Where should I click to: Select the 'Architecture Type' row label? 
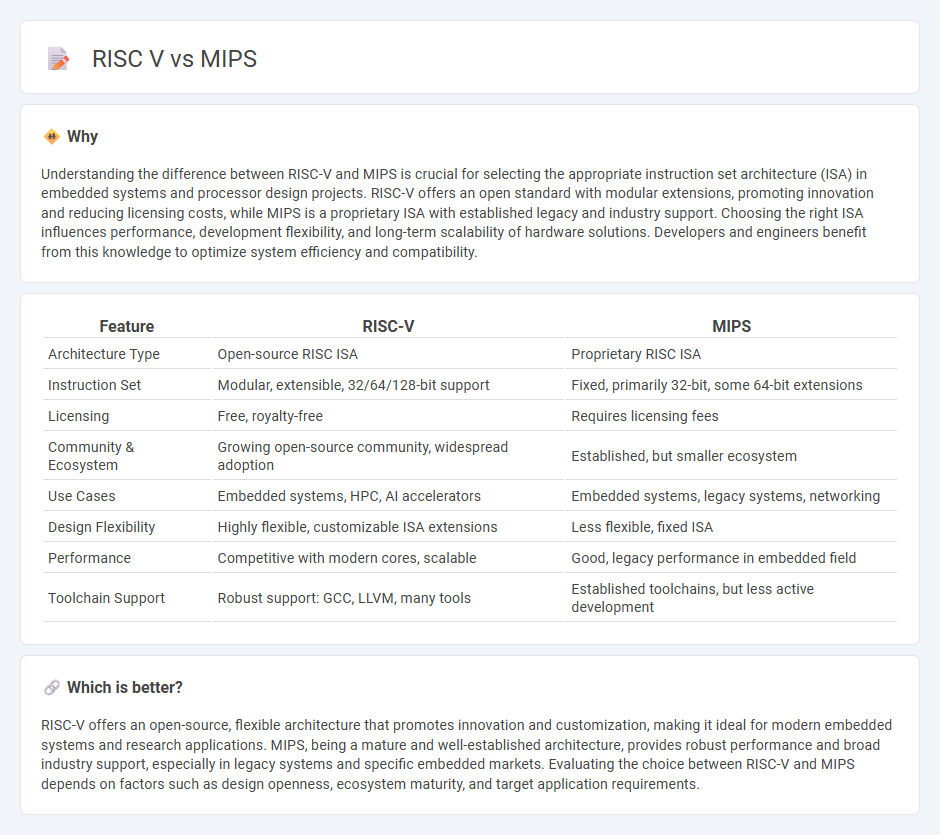point(104,354)
